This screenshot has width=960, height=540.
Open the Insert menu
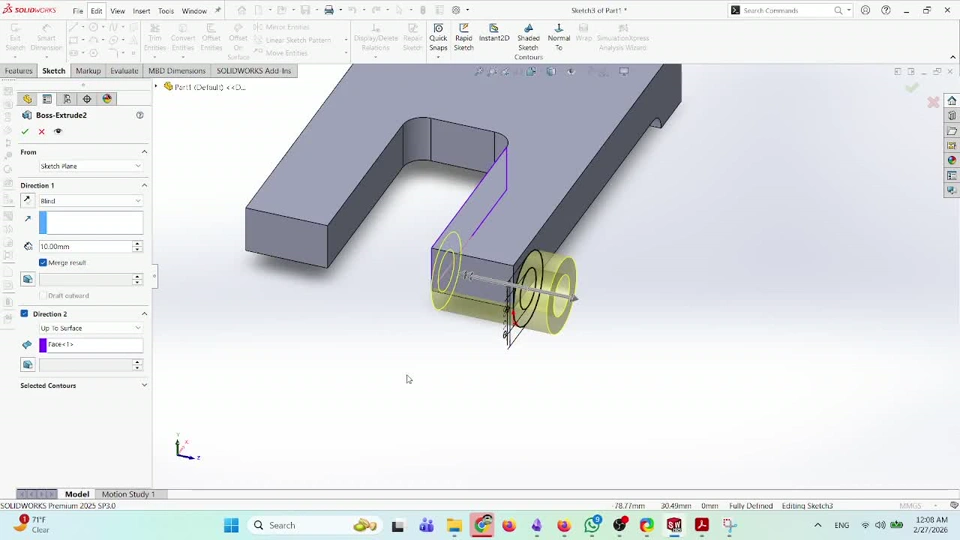(141, 11)
